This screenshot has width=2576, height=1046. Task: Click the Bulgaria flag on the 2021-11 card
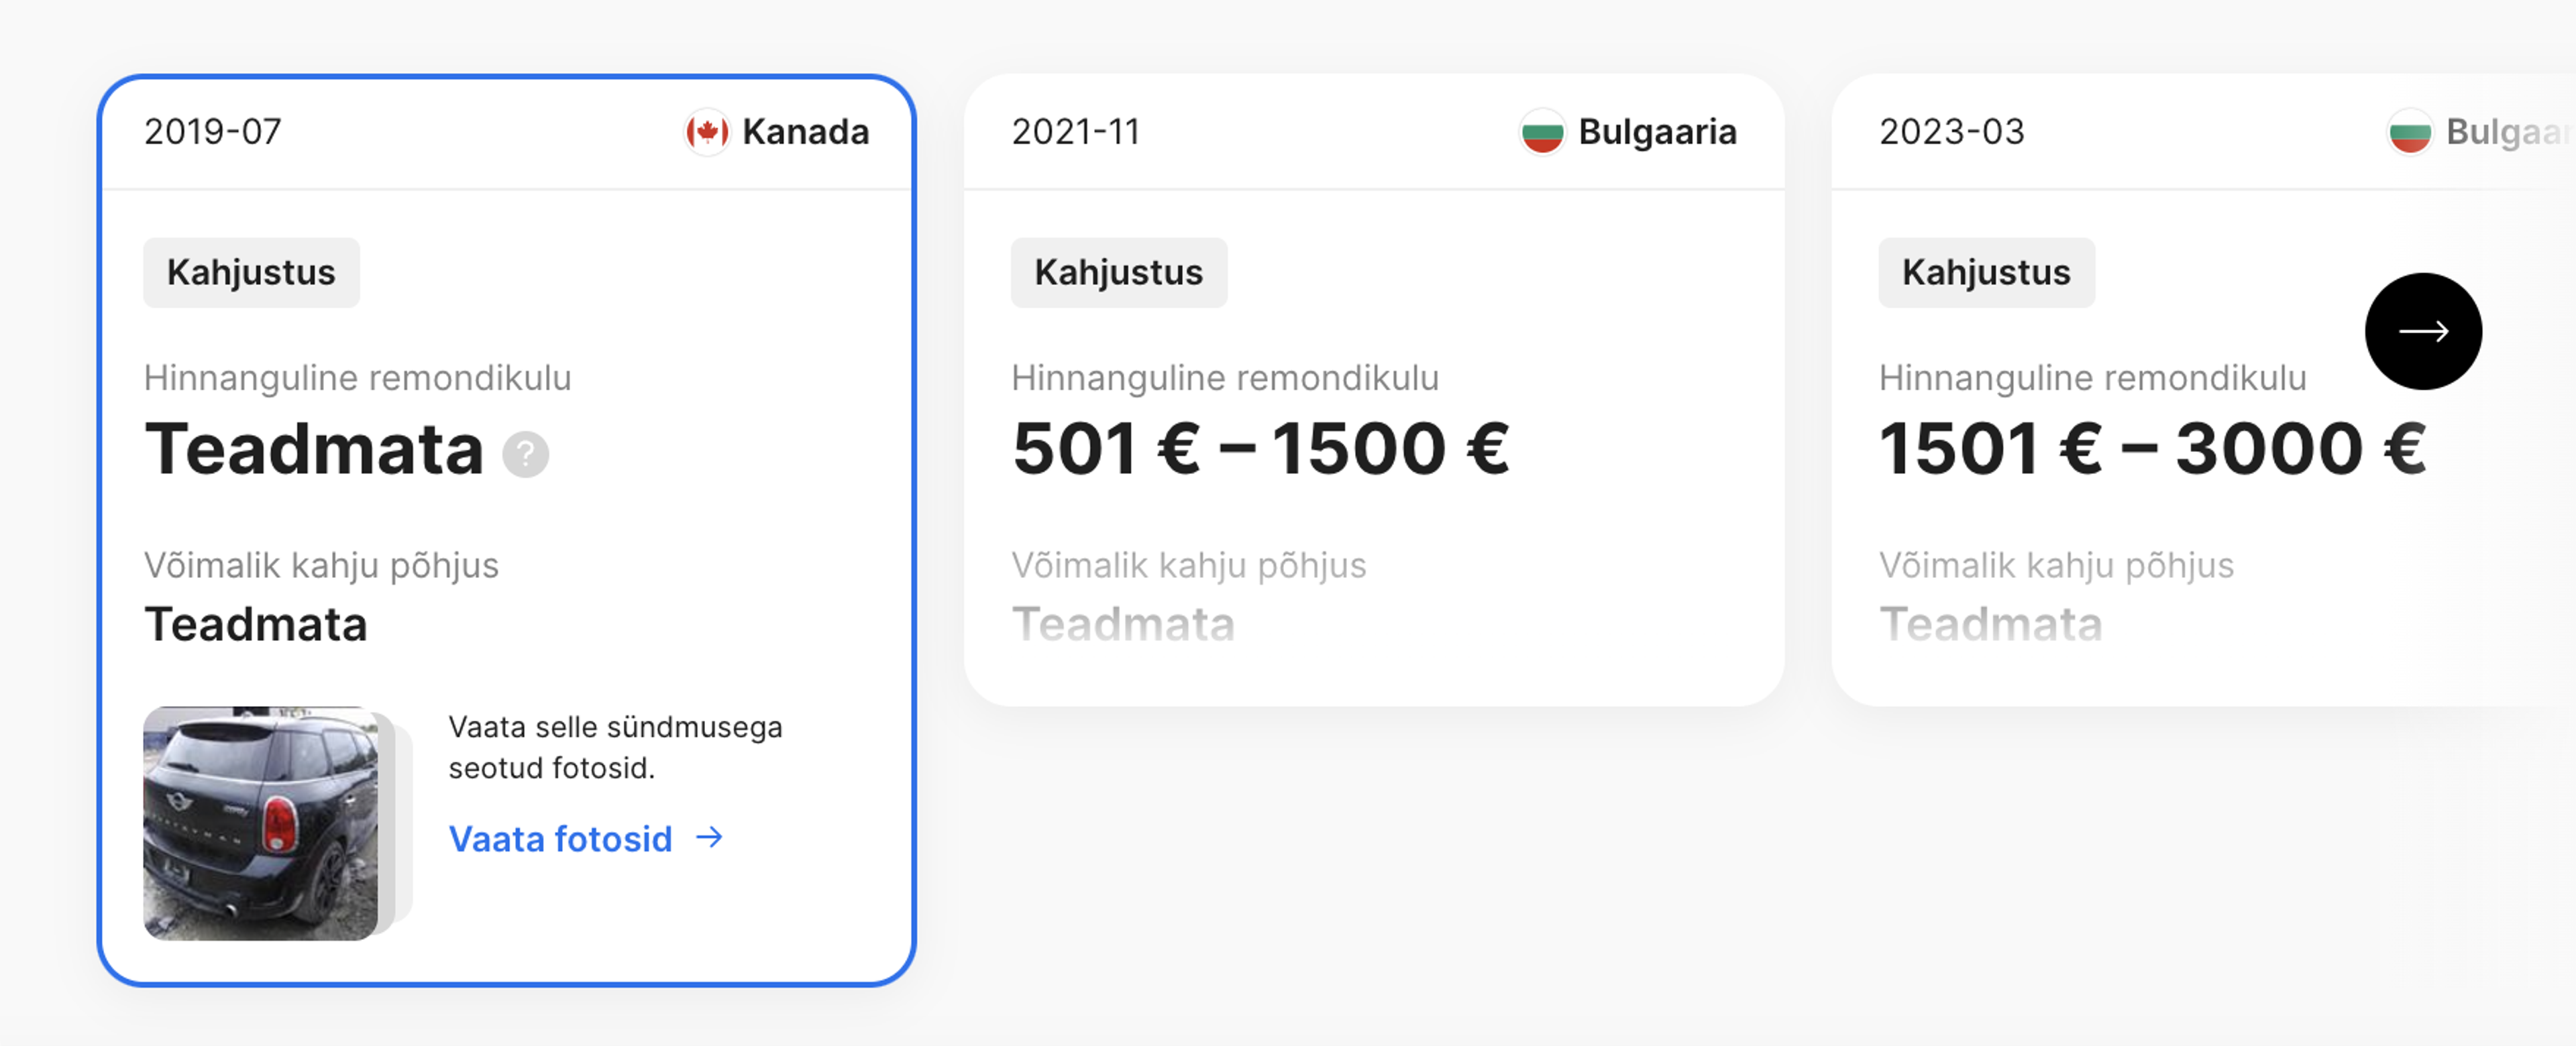(x=1542, y=131)
